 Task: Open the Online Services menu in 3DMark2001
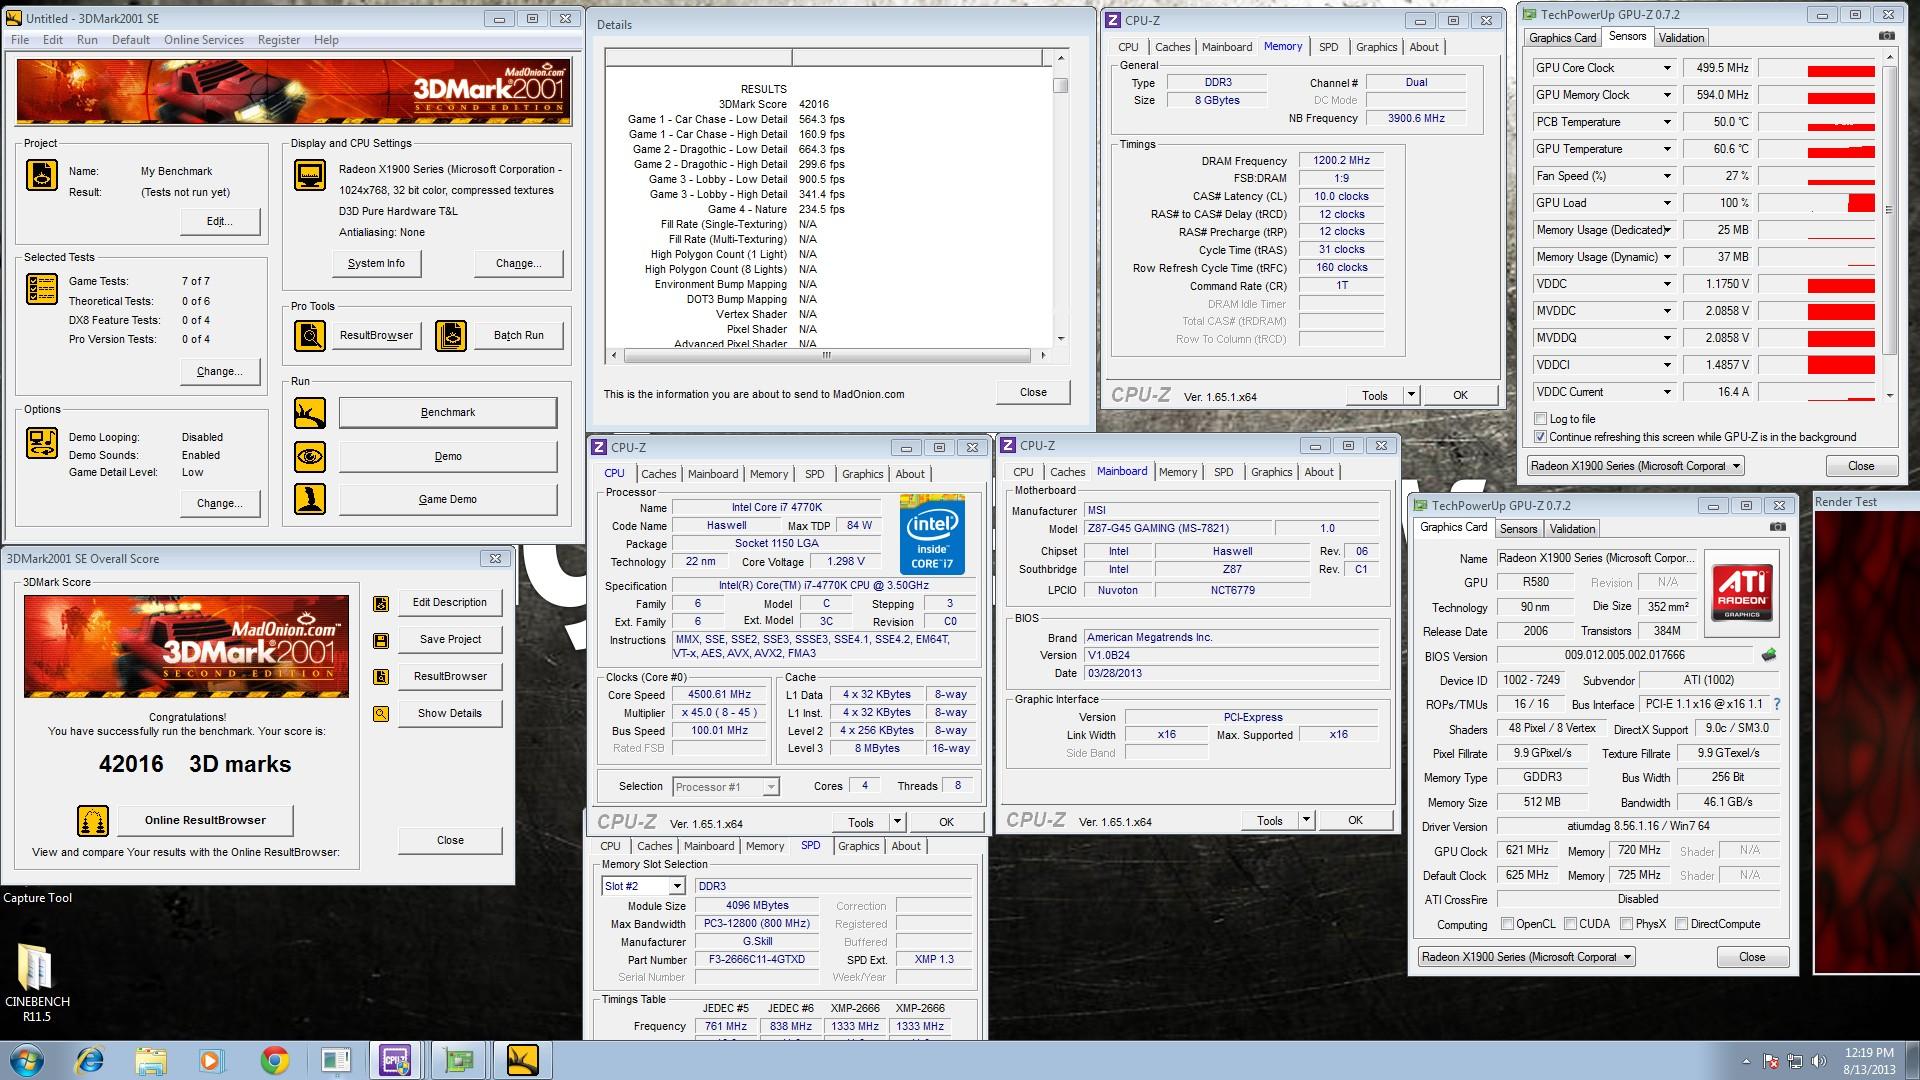[x=204, y=40]
